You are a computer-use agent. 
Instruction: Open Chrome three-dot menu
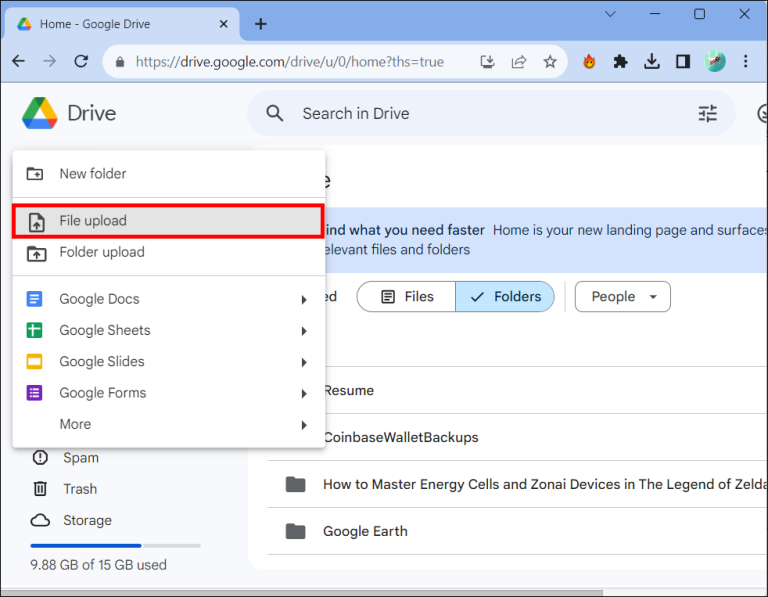pyautogui.click(x=745, y=61)
